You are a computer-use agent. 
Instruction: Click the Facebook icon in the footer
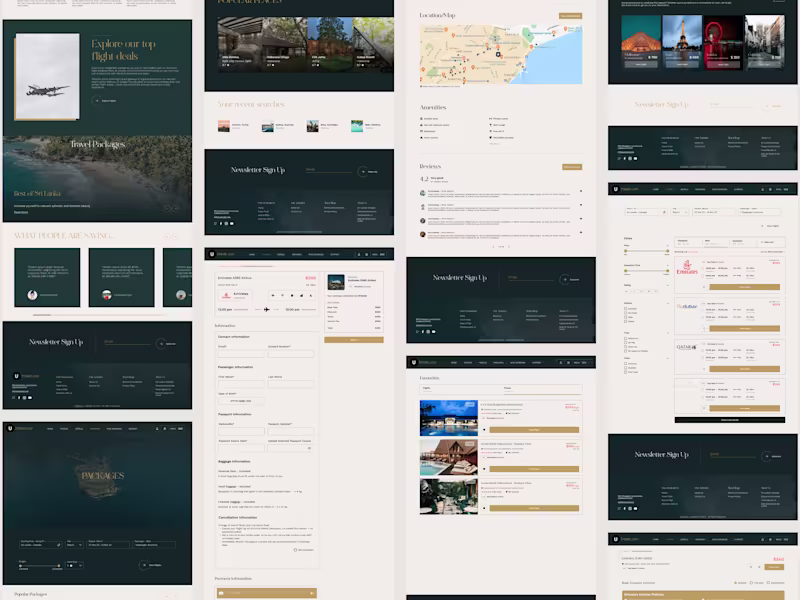18,398
